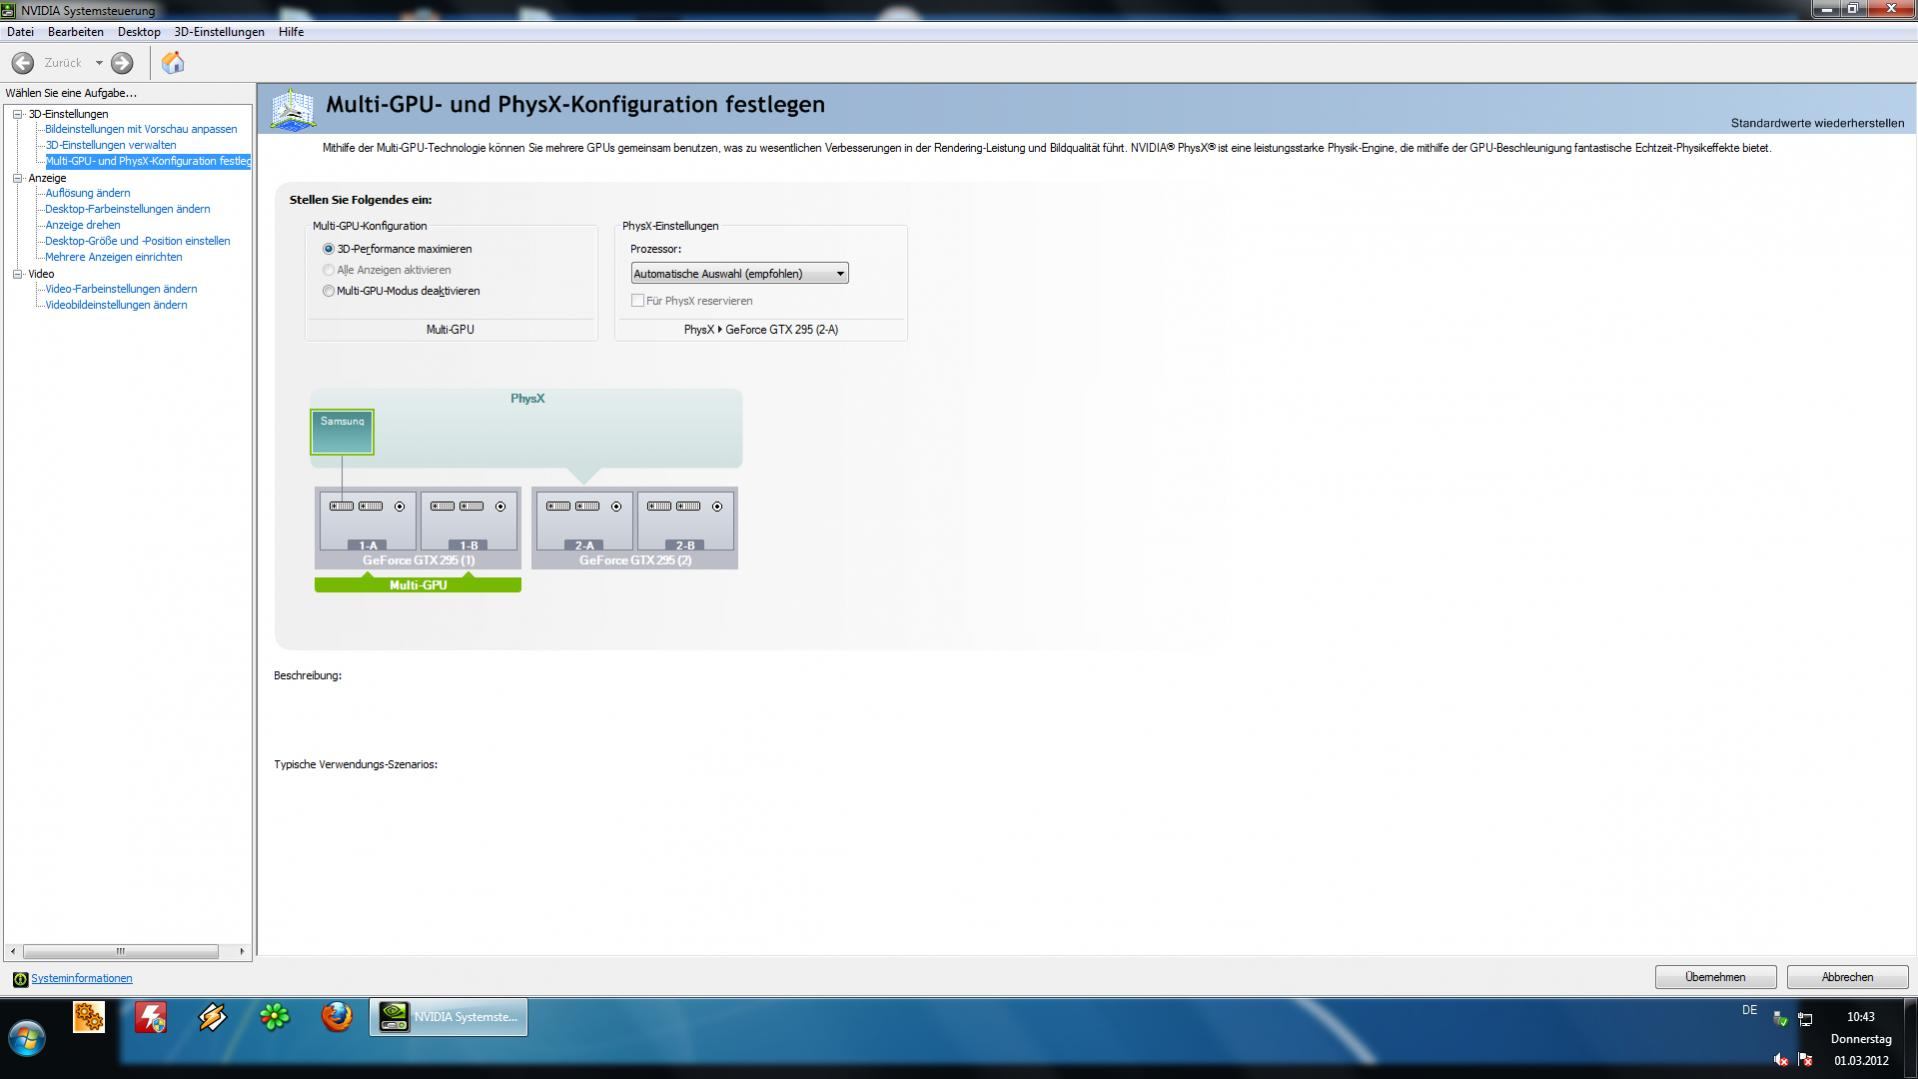Select 3D-Performance maximieren radio button
Viewport: 1918px width, 1079px height.
pyautogui.click(x=328, y=249)
